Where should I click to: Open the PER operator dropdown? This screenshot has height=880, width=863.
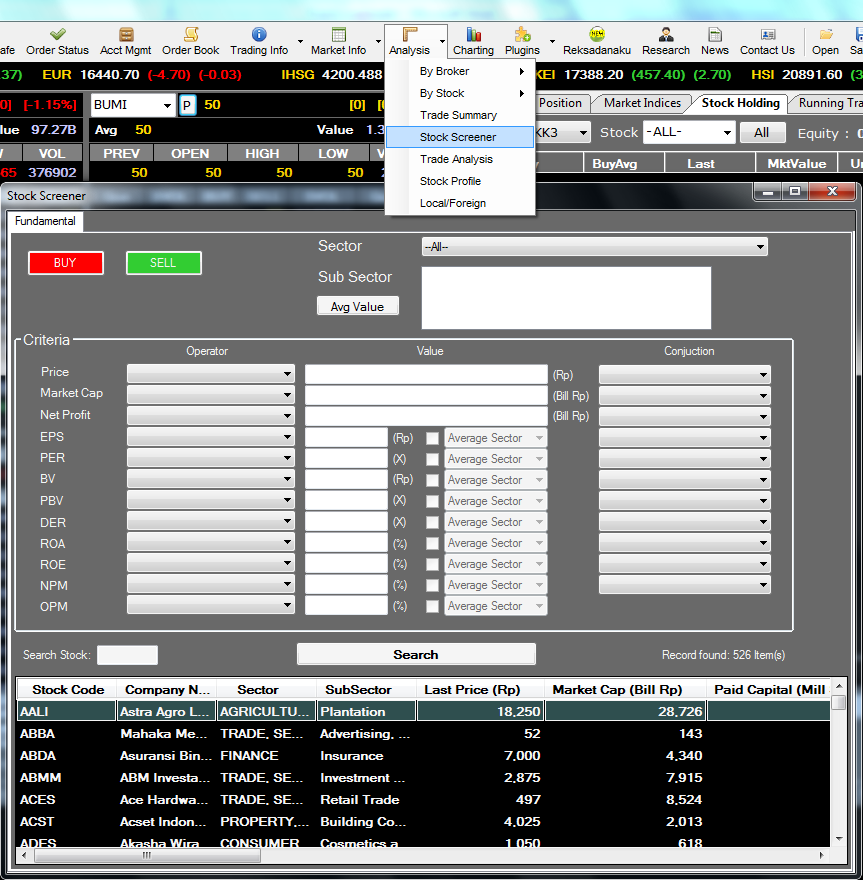coord(211,458)
